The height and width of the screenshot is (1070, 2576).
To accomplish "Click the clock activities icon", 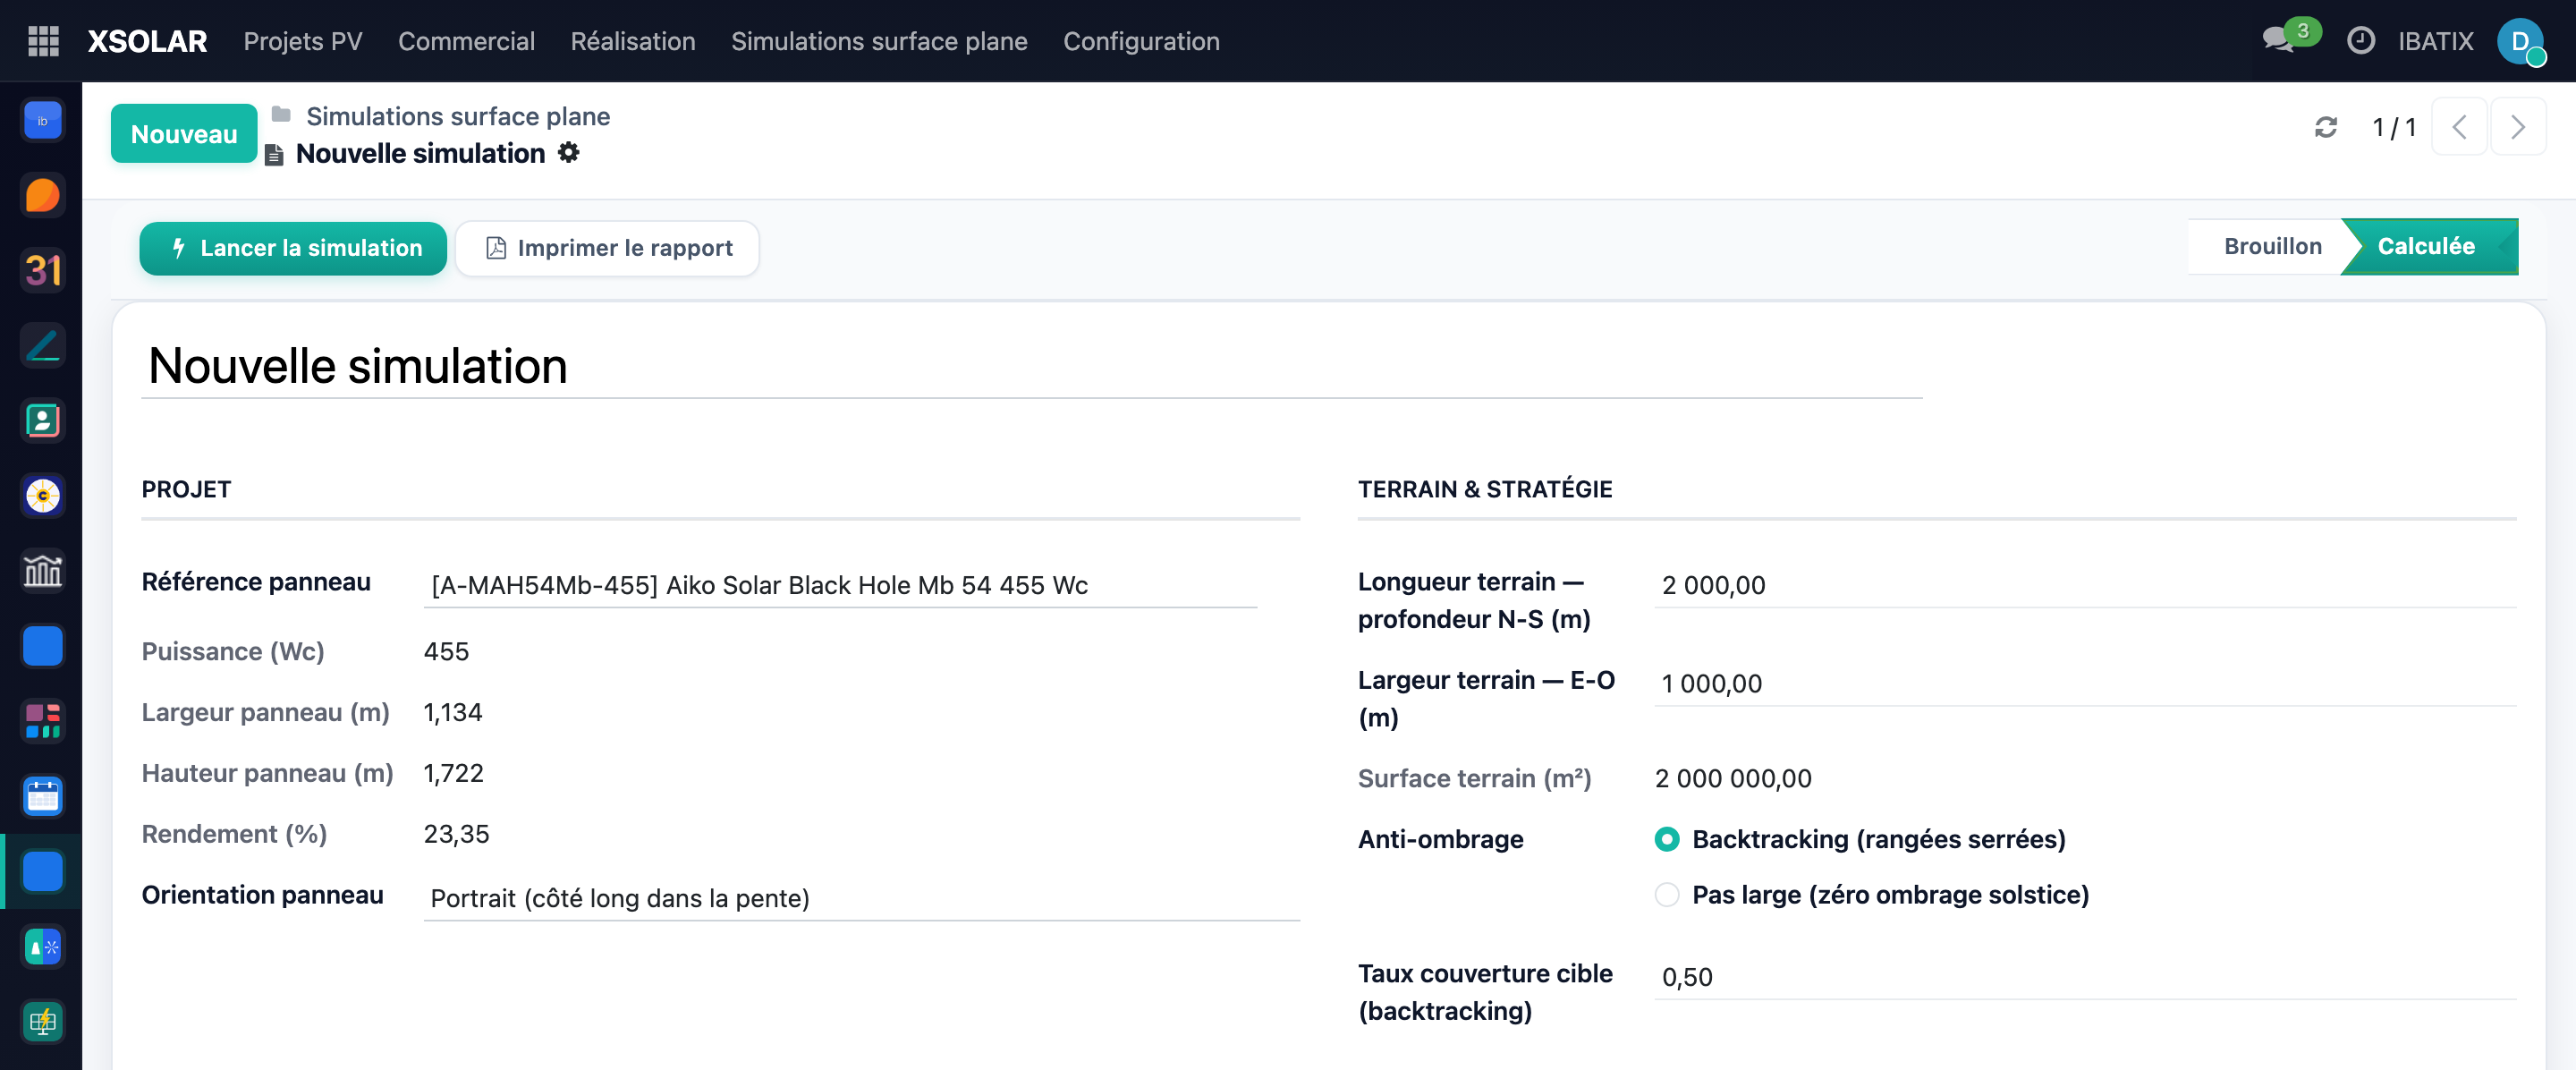I will [2360, 41].
